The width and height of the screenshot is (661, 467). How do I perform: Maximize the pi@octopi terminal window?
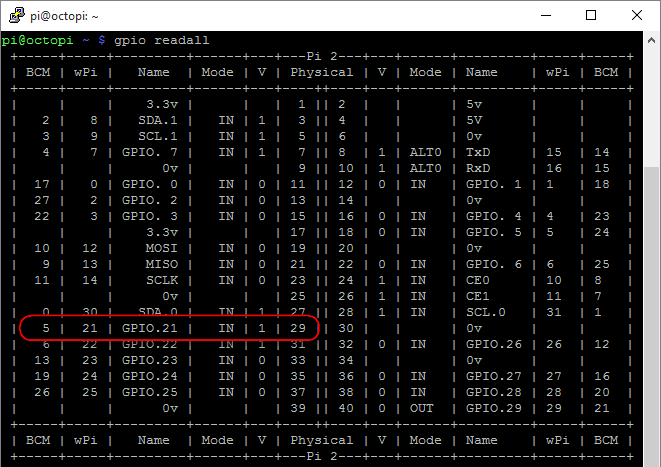(x=591, y=16)
